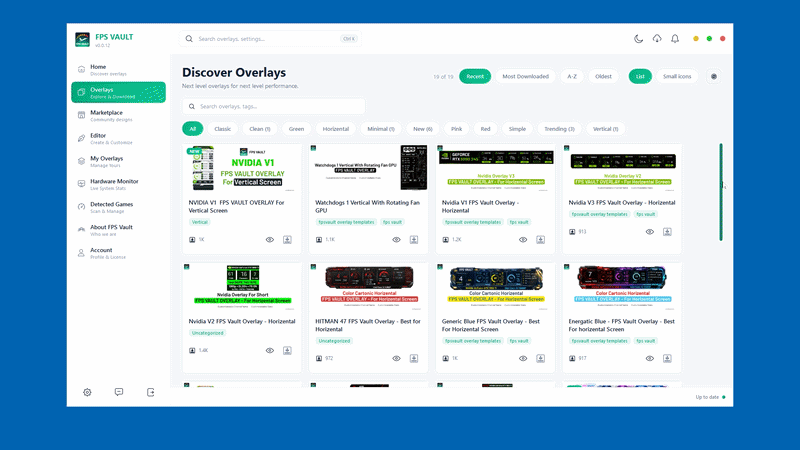This screenshot has width=800, height=450.
Task: Sort overlays by Most Downloaded
Action: coord(526,77)
